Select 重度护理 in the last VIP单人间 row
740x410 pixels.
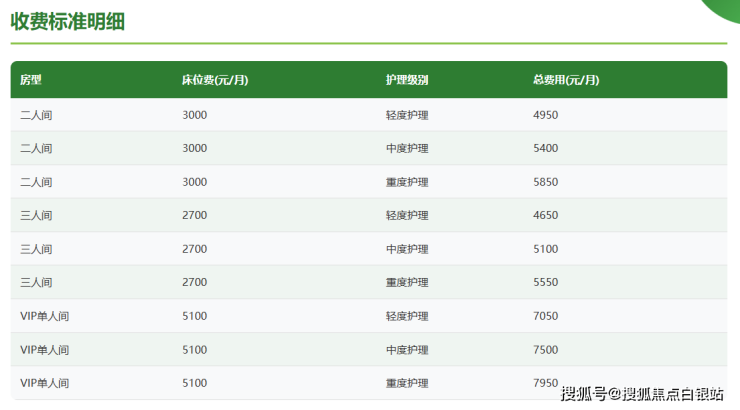(407, 383)
